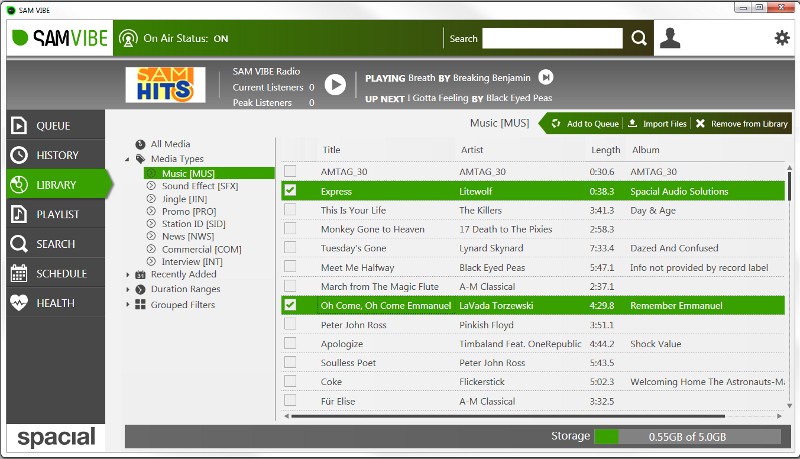Click the Duration Ranges arrow icon
Viewport: 800px width, 459px height.
(140, 289)
